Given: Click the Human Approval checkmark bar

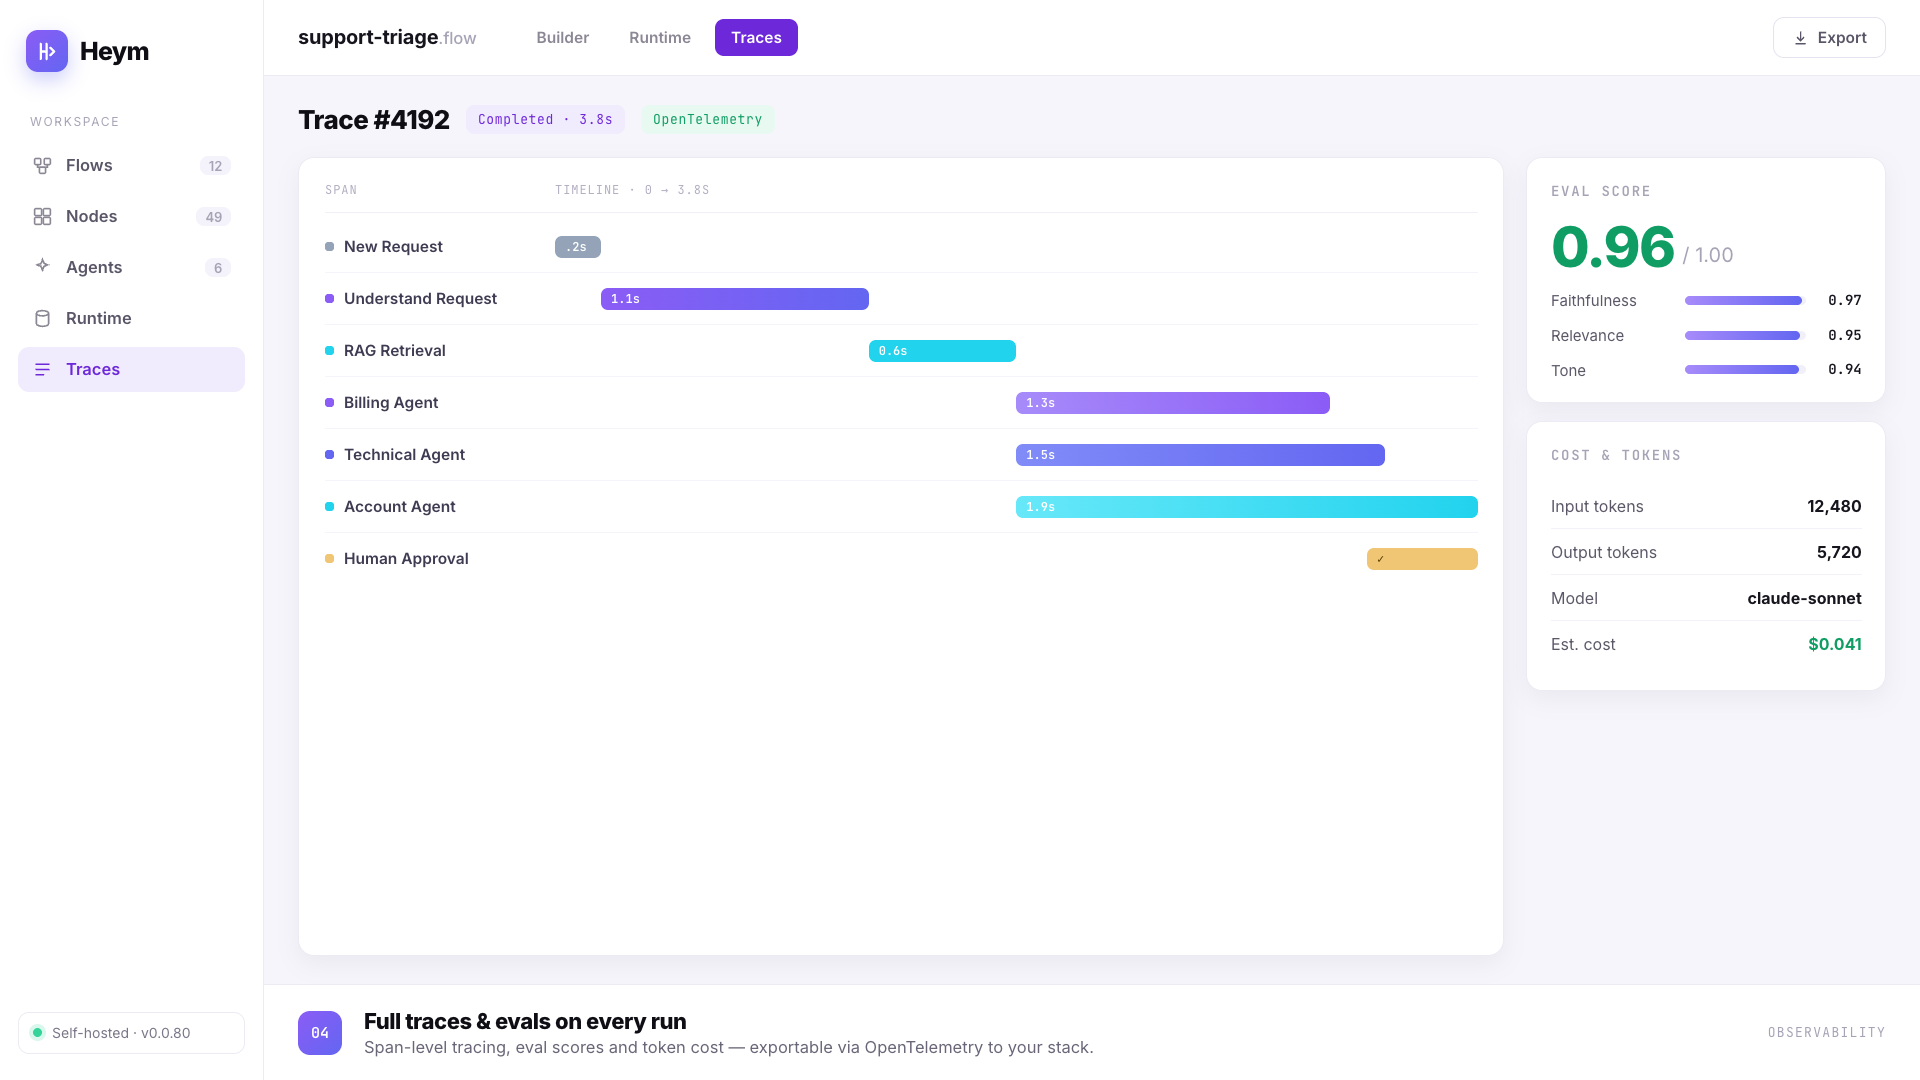Looking at the screenshot, I should click(x=1422, y=559).
